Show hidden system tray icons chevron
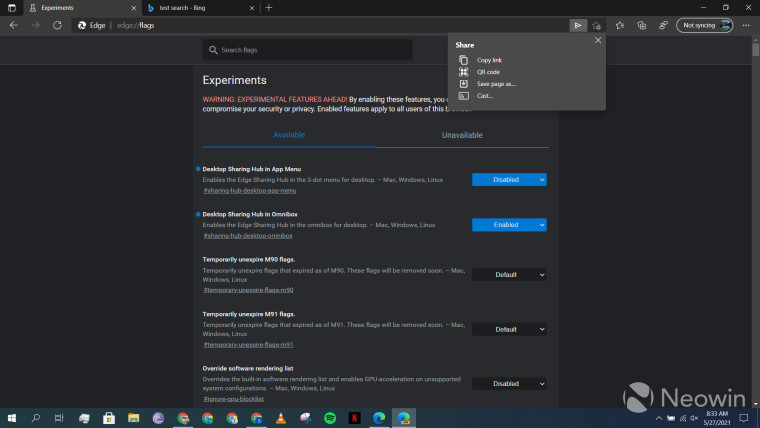Image resolution: width=760 pixels, height=428 pixels. 659,418
